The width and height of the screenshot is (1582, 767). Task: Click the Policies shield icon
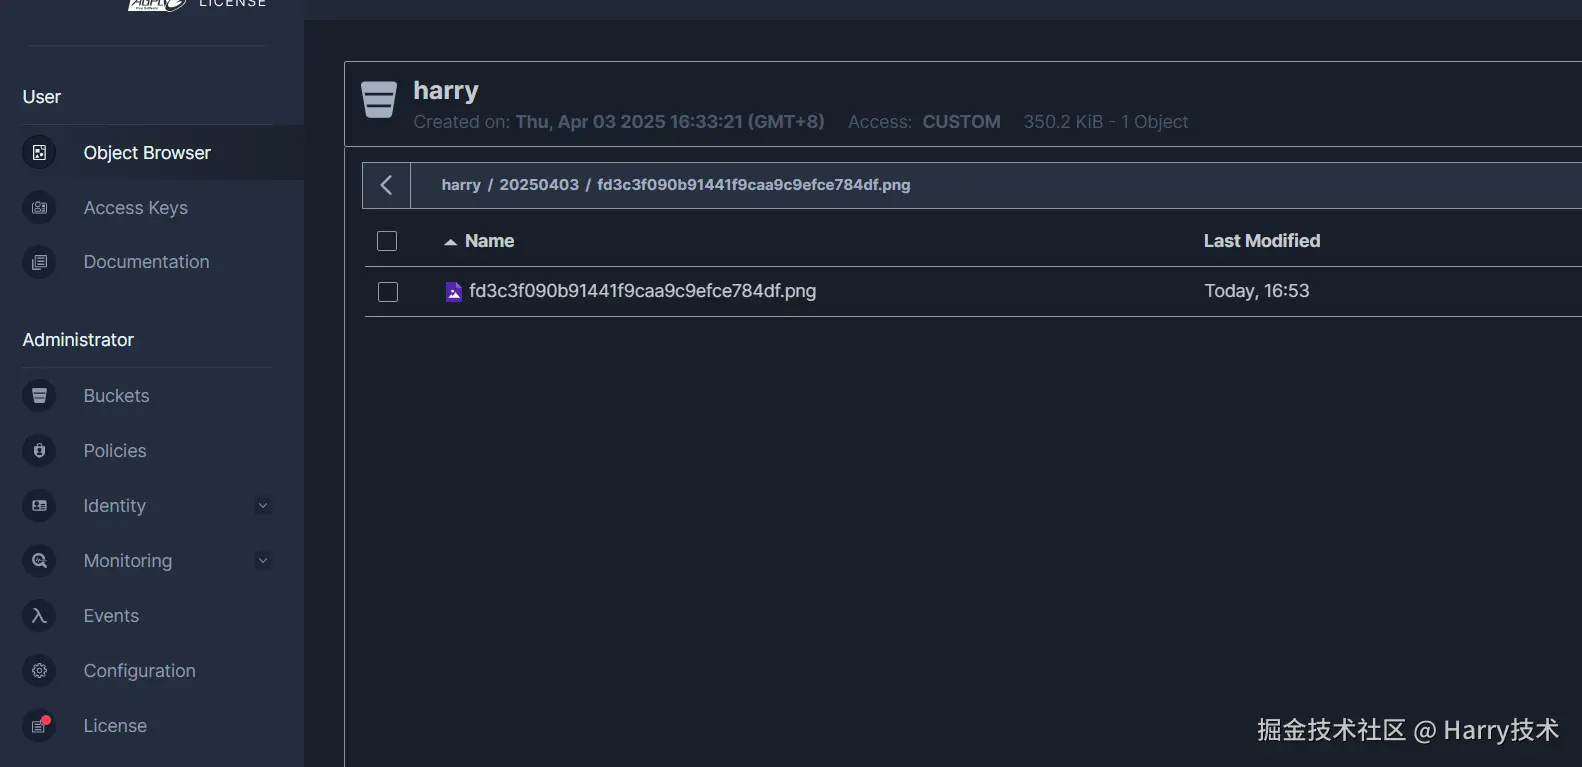click(x=39, y=451)
